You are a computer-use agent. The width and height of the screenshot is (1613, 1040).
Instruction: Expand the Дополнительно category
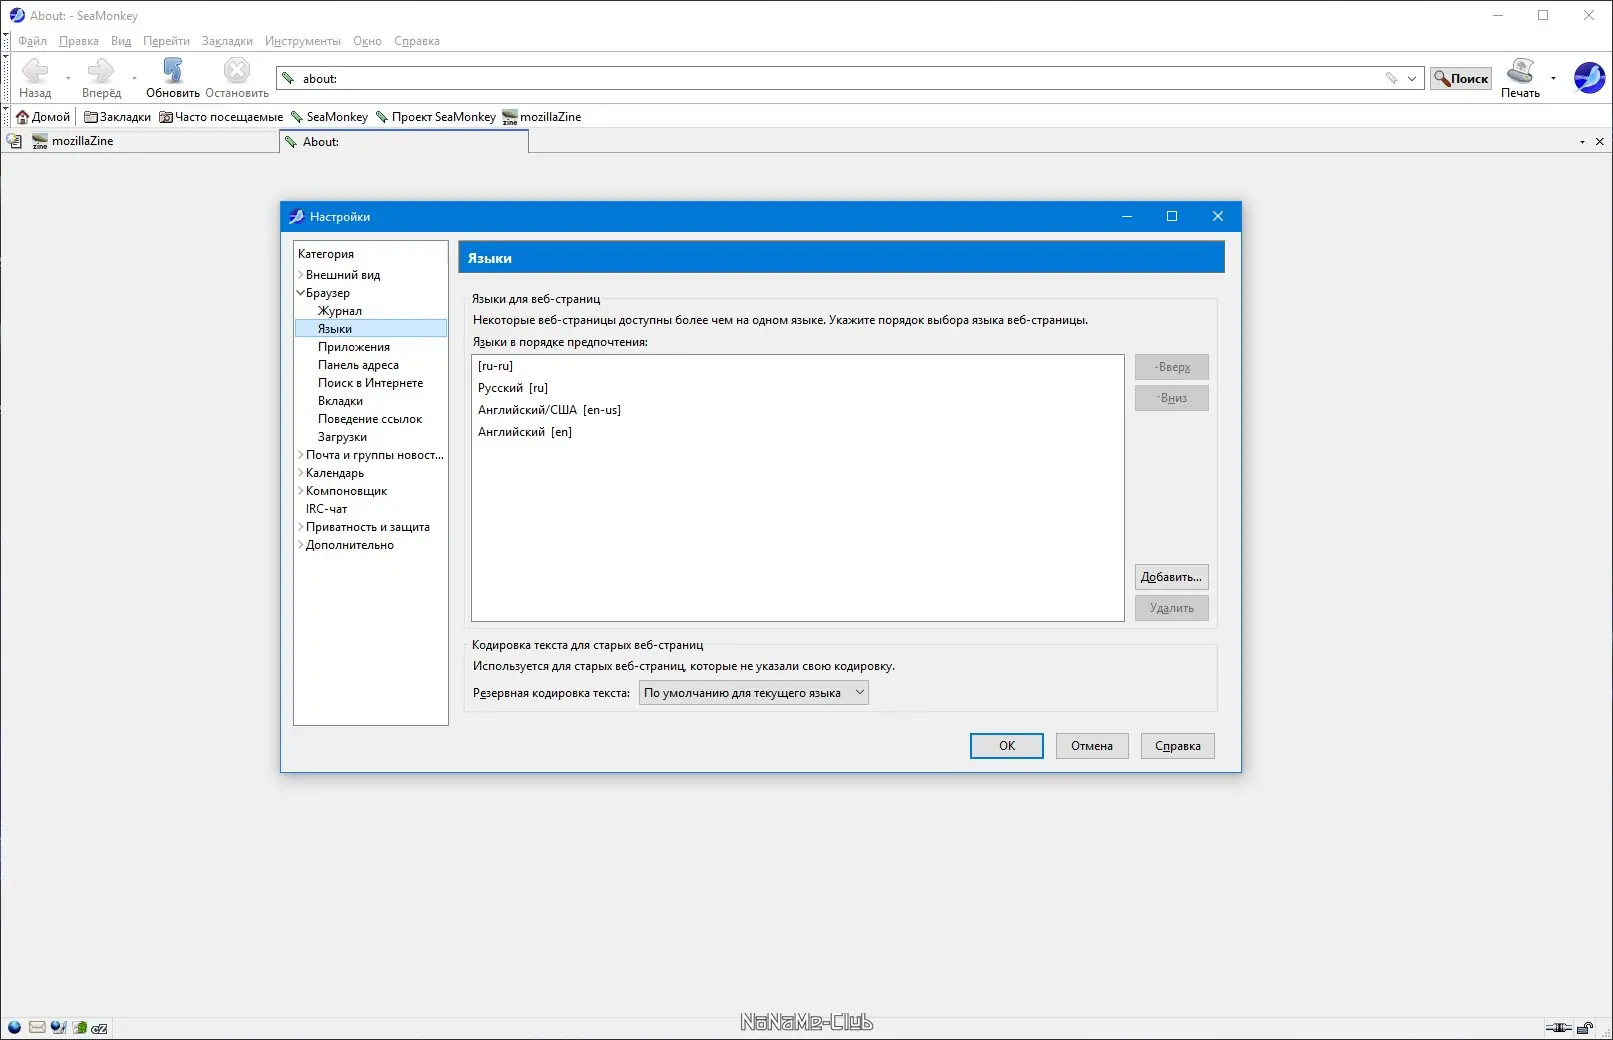point(300,545)
